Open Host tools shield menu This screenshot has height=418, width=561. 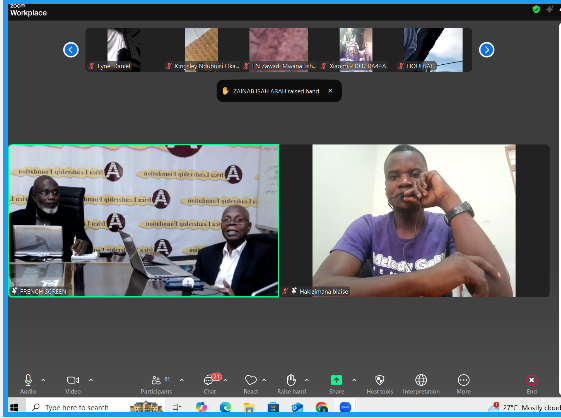click(x=380, y=383)
